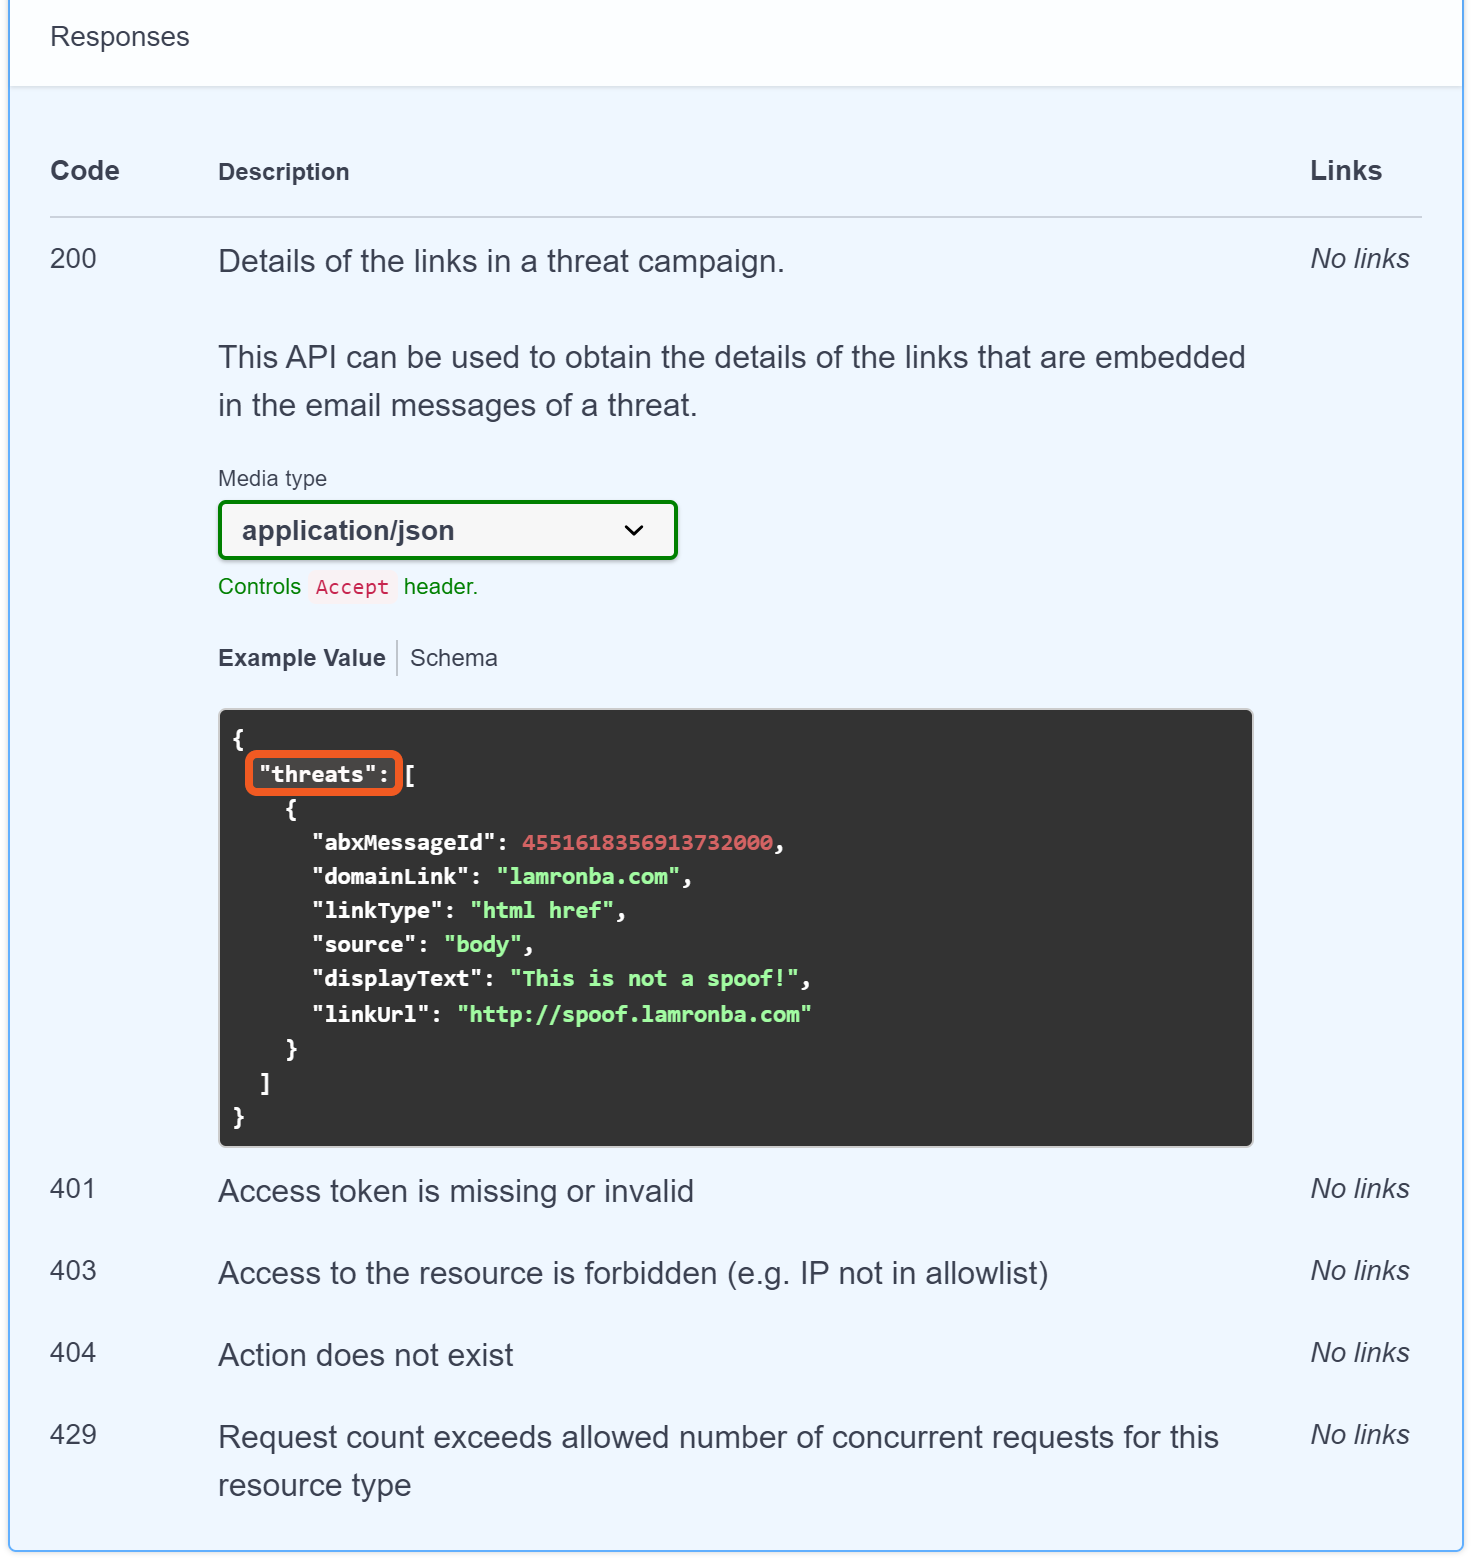1472x1558 pixels.
Task: Click the 429 response code
Action: [73, 1435]
